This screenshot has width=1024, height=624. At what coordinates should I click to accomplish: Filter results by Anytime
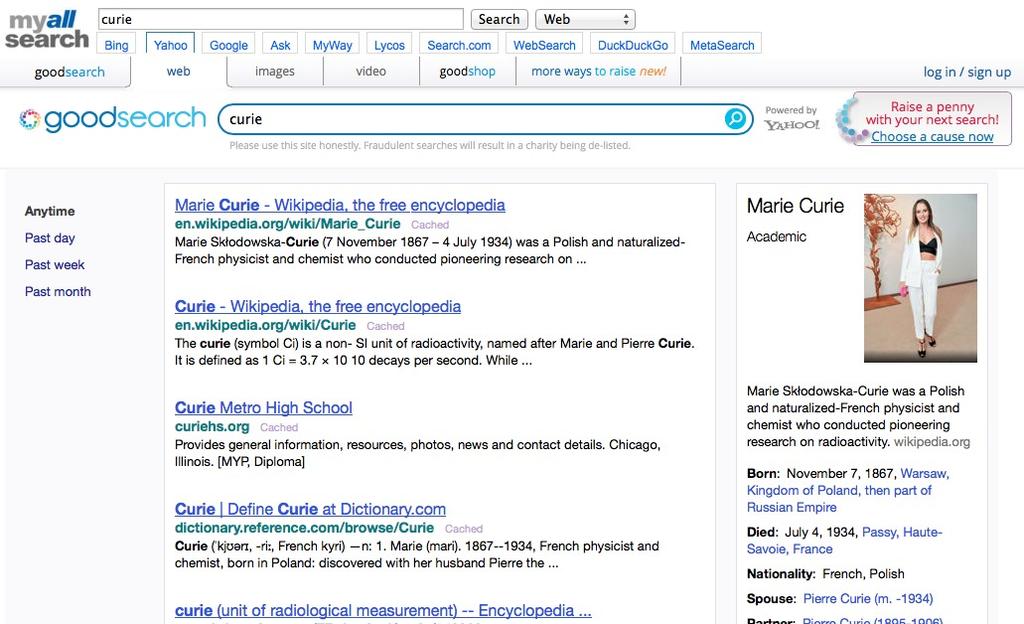[x=50, y=211]
